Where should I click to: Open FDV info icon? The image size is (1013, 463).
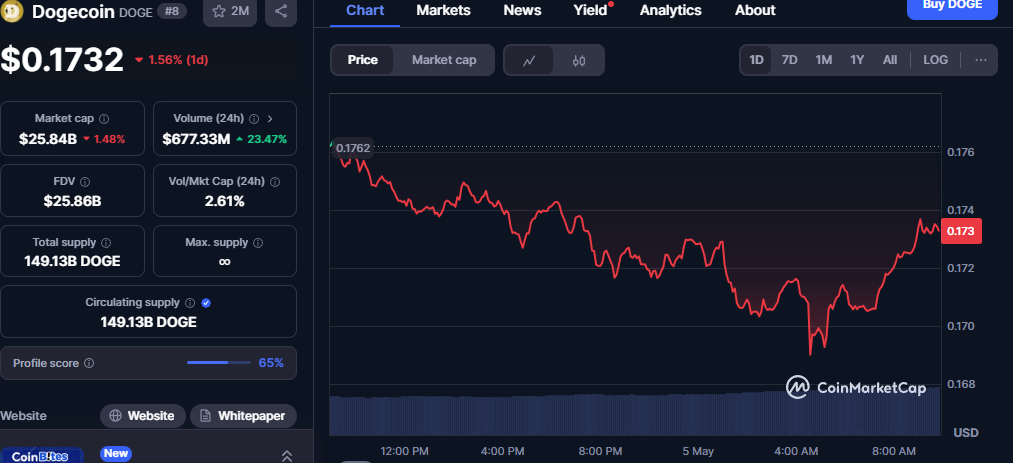(x=85, y=182)
